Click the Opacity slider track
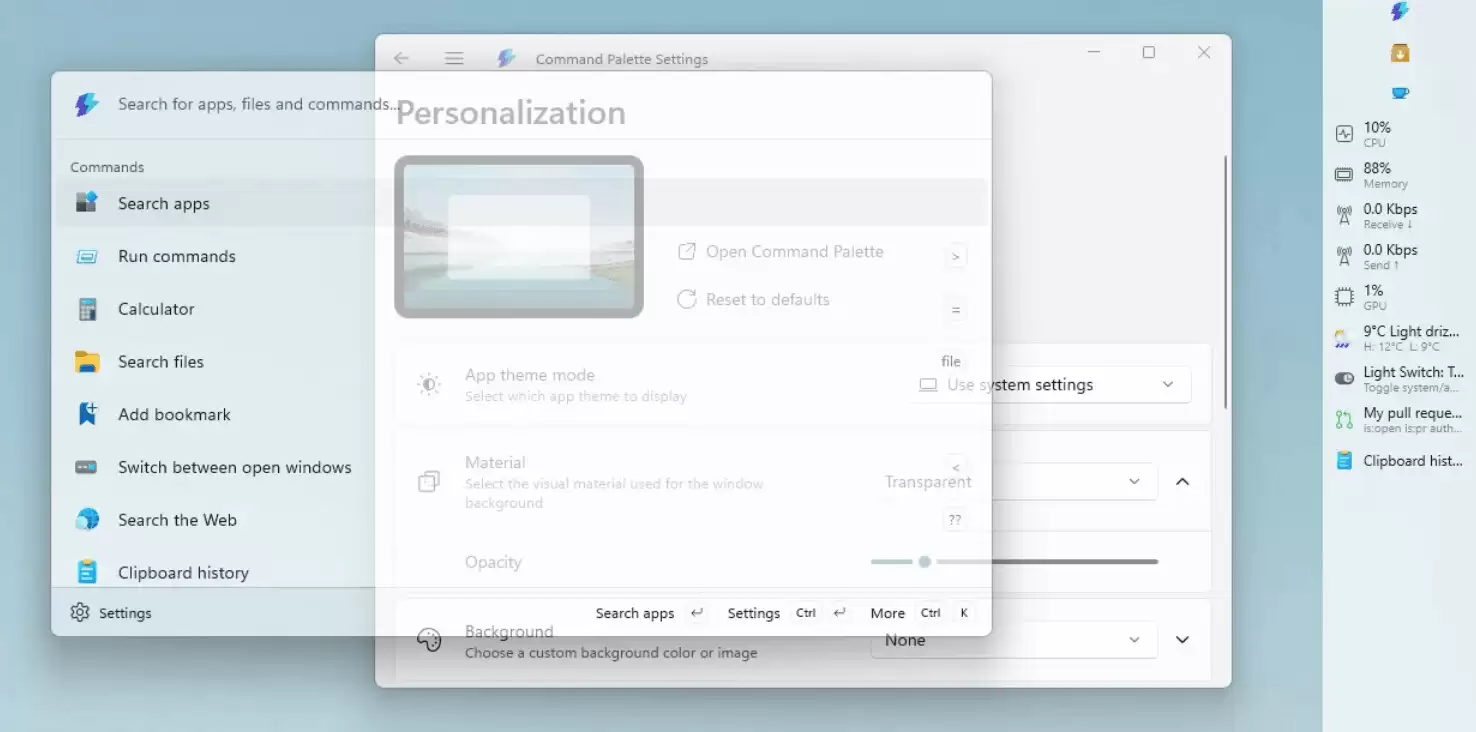The height and width of the screenshot is (732, 1476). pyautogui.click(x=1045, y=562)
